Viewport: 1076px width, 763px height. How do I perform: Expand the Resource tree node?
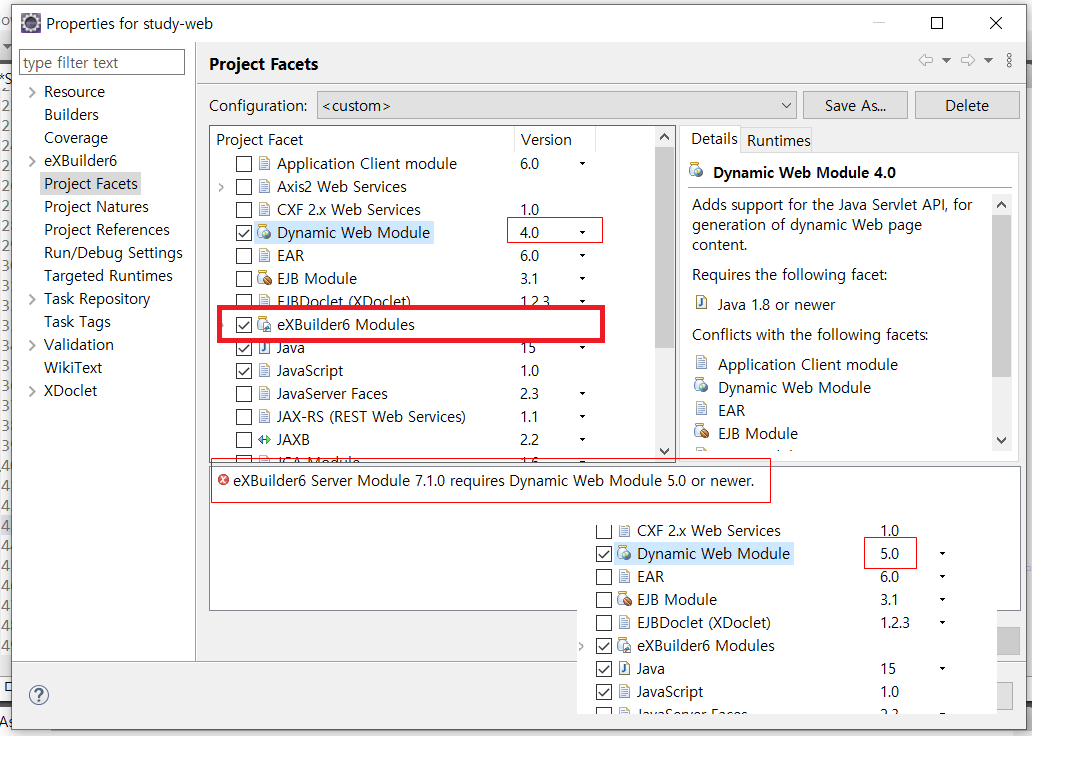[x=32, y=92]
